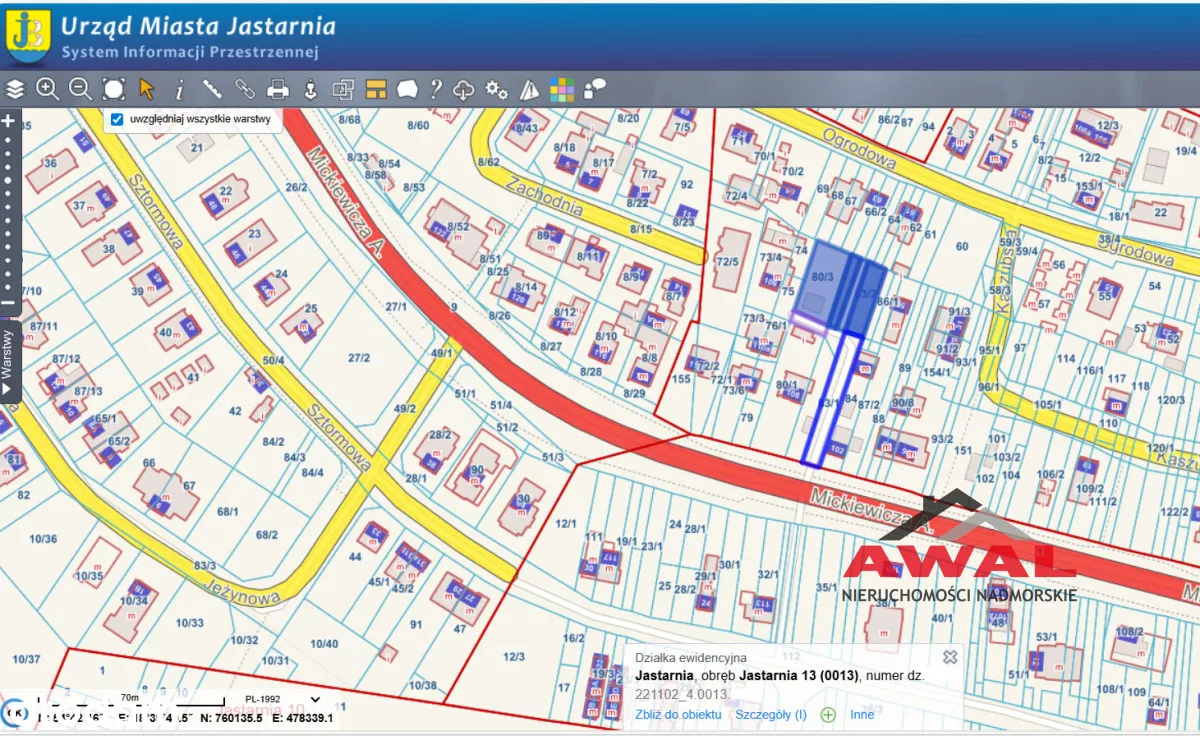Uncheck 'uwzględniaj wszystkie warstwy' checkbox

(x=117, y=119)
